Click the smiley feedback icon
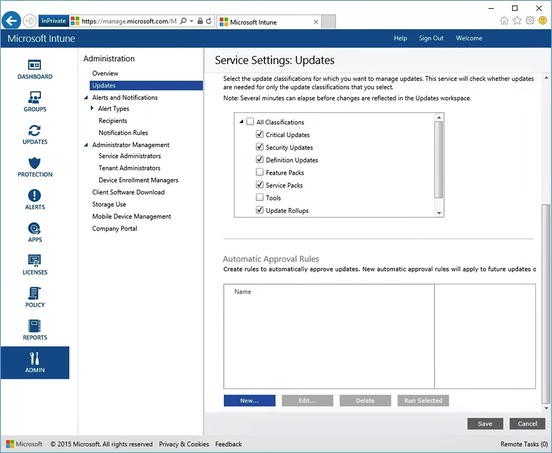The width and height of the screenshot is (552, 453). 543,20
